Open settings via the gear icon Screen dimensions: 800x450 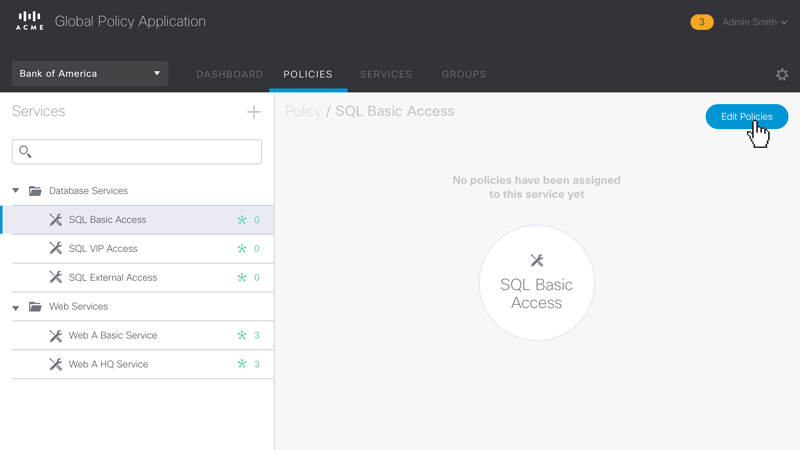782,75
